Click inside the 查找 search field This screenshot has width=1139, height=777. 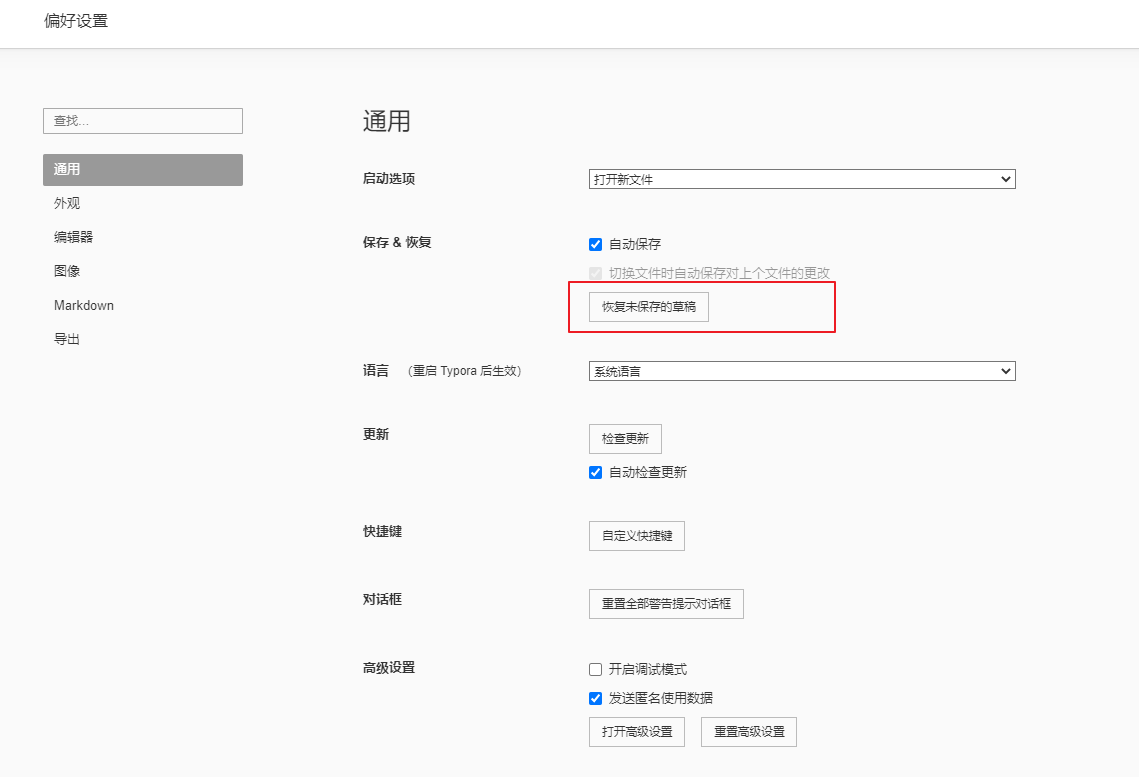tap(142, 120)
